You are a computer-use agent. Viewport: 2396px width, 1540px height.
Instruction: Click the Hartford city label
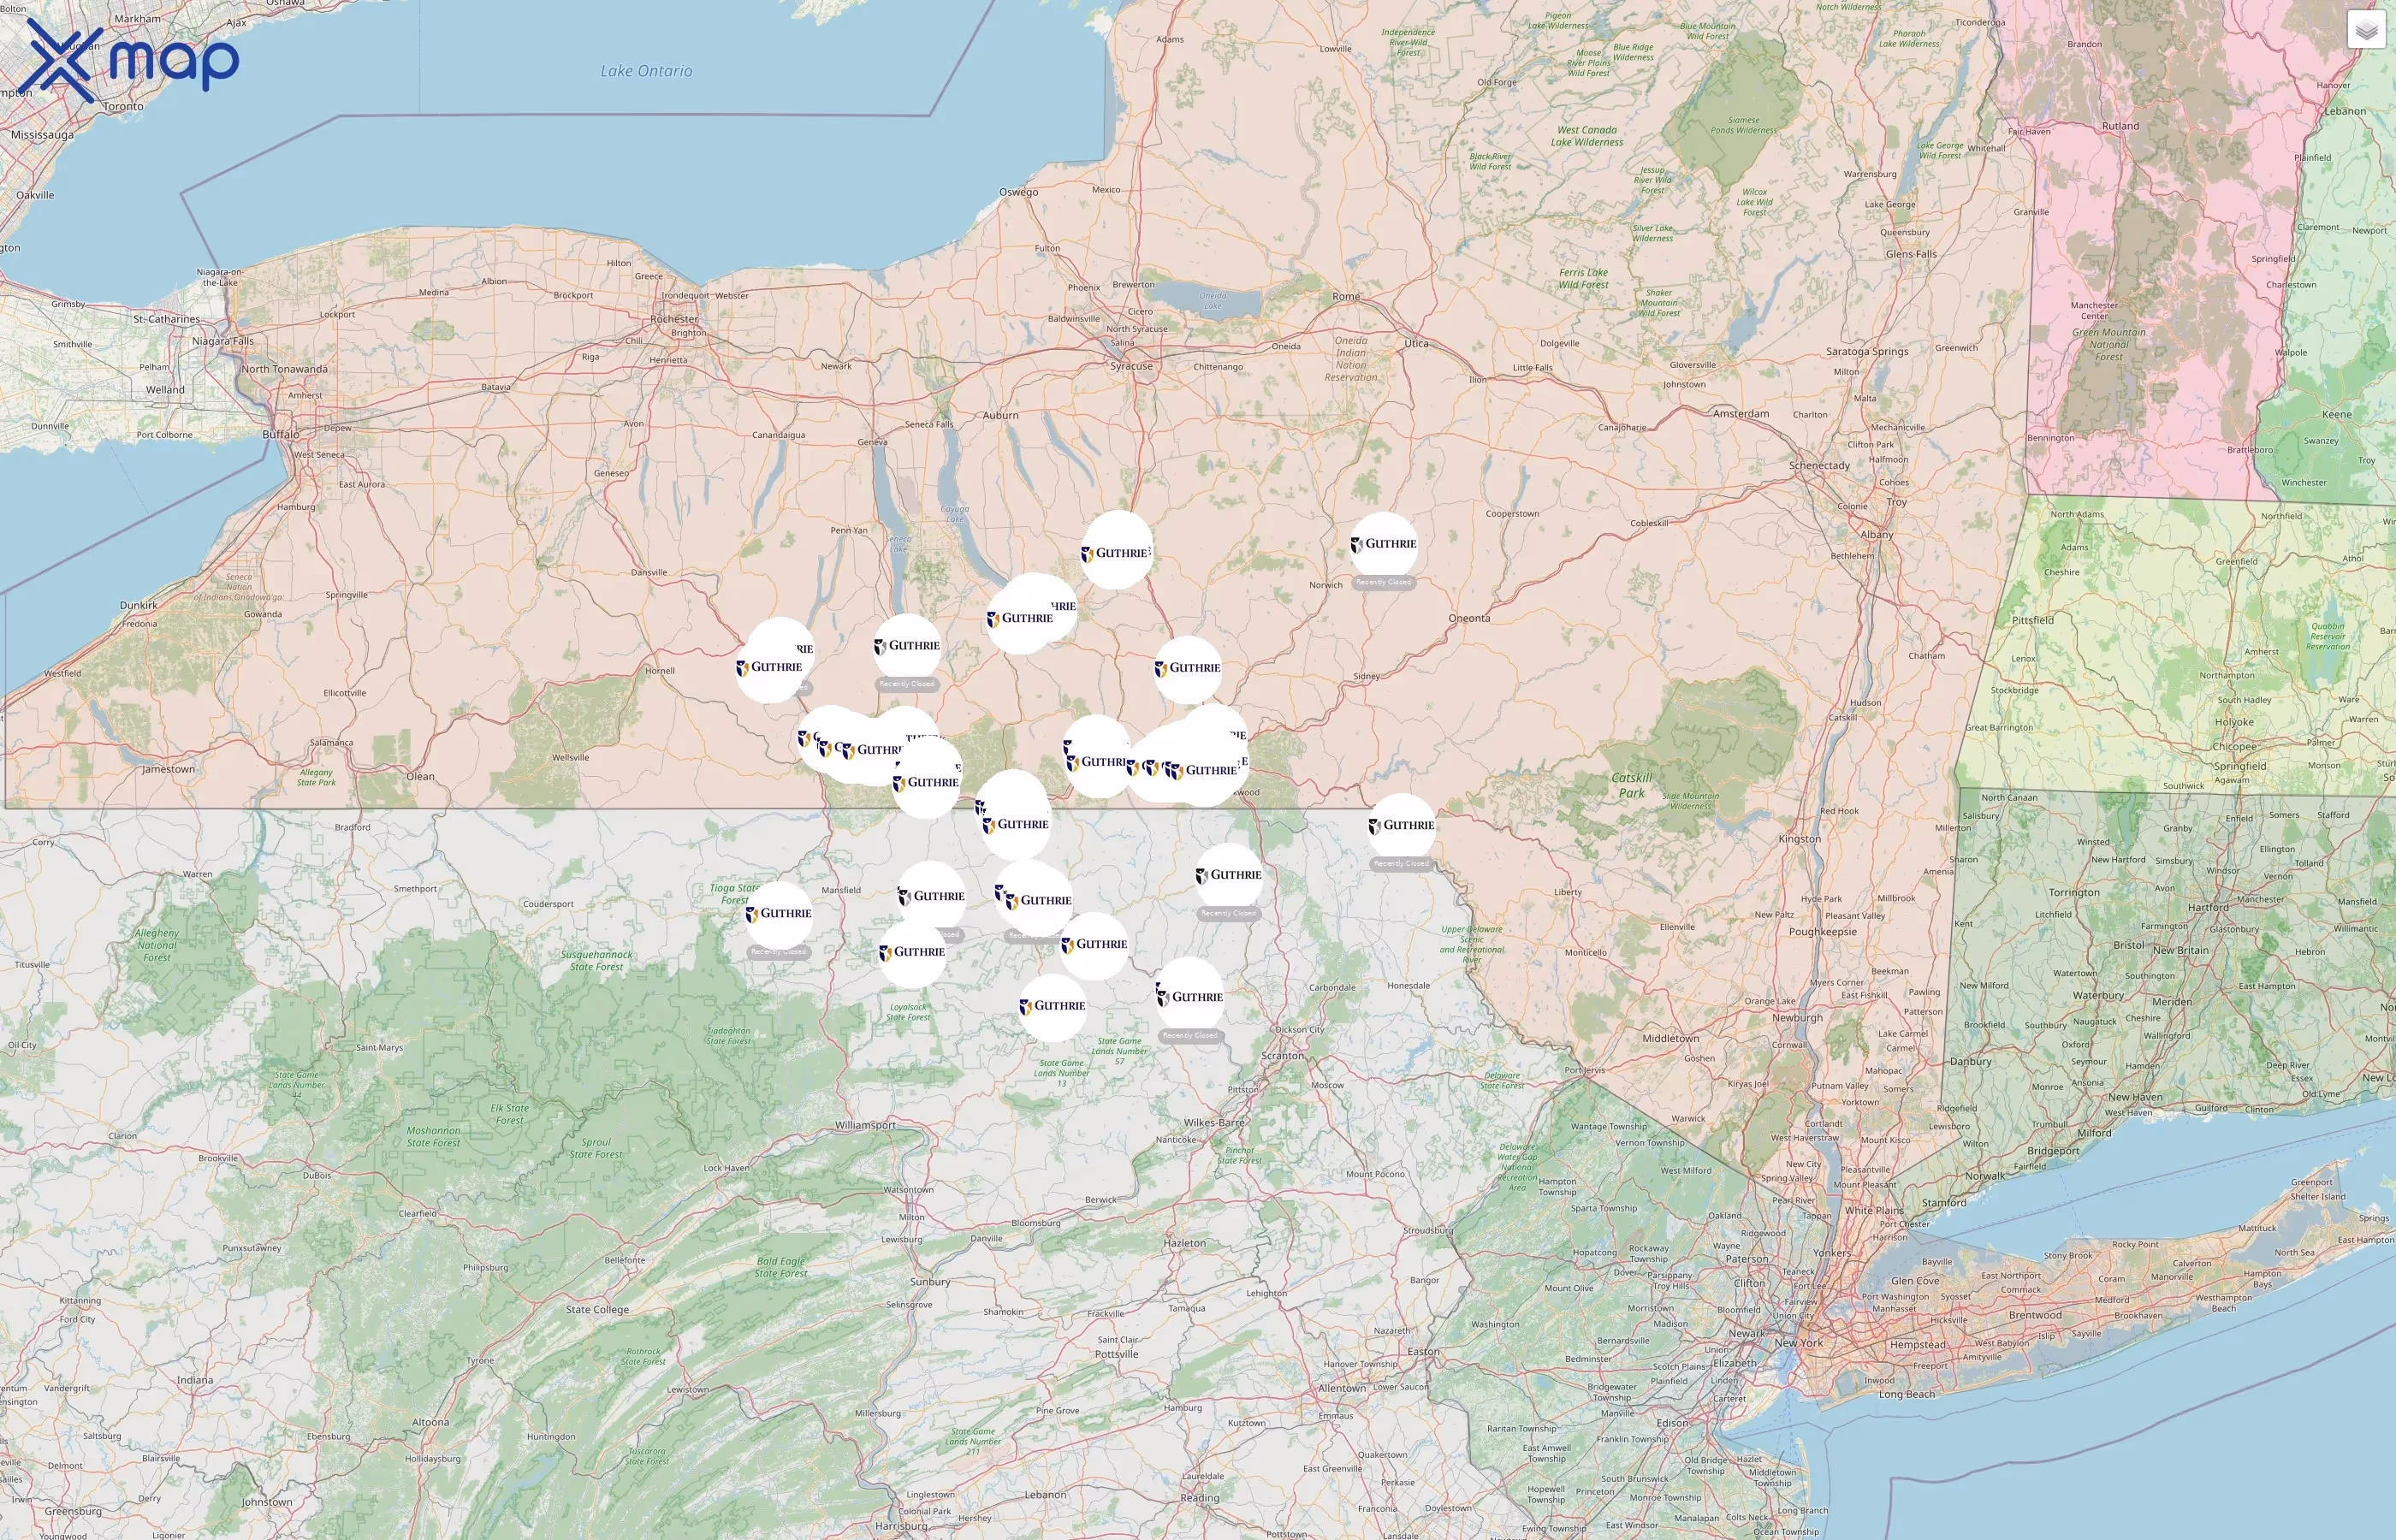click(x=2208, y=908)
